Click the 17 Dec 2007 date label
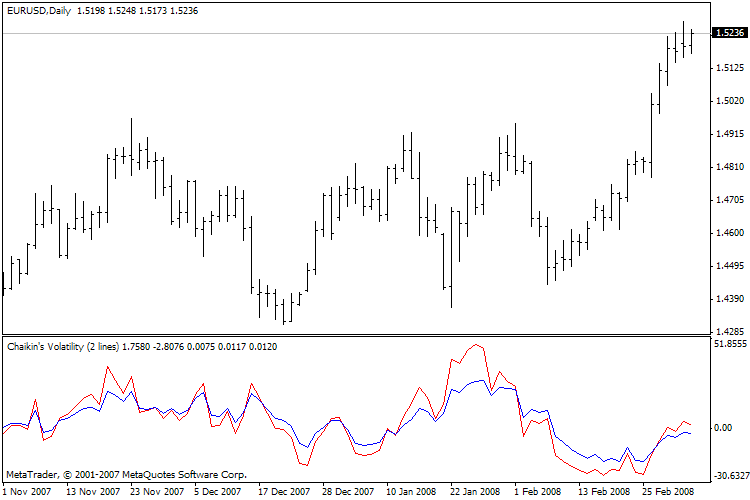 pyautogui.click(x=284, y=491)
